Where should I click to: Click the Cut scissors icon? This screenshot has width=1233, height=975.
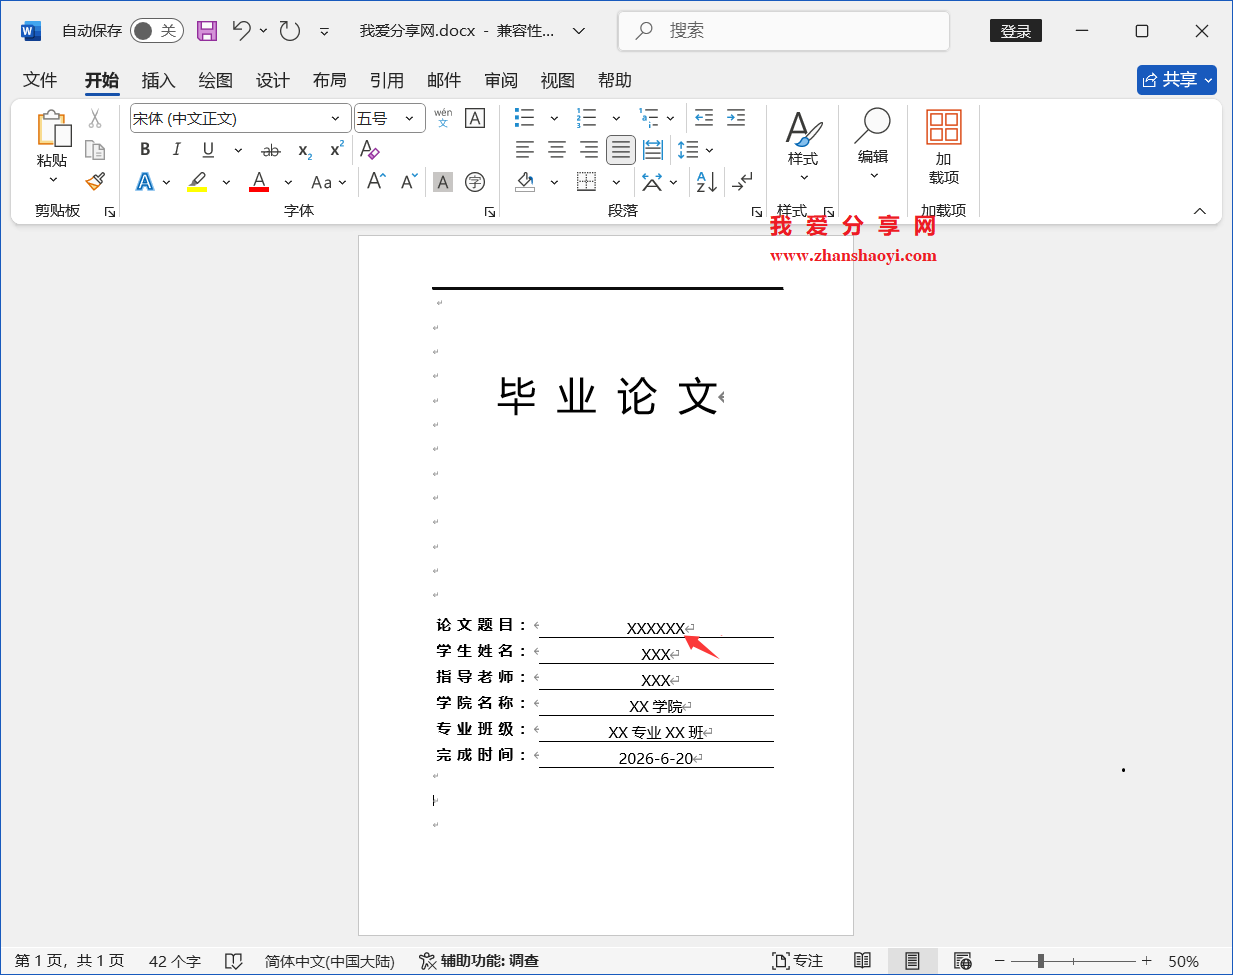point(95,119)
